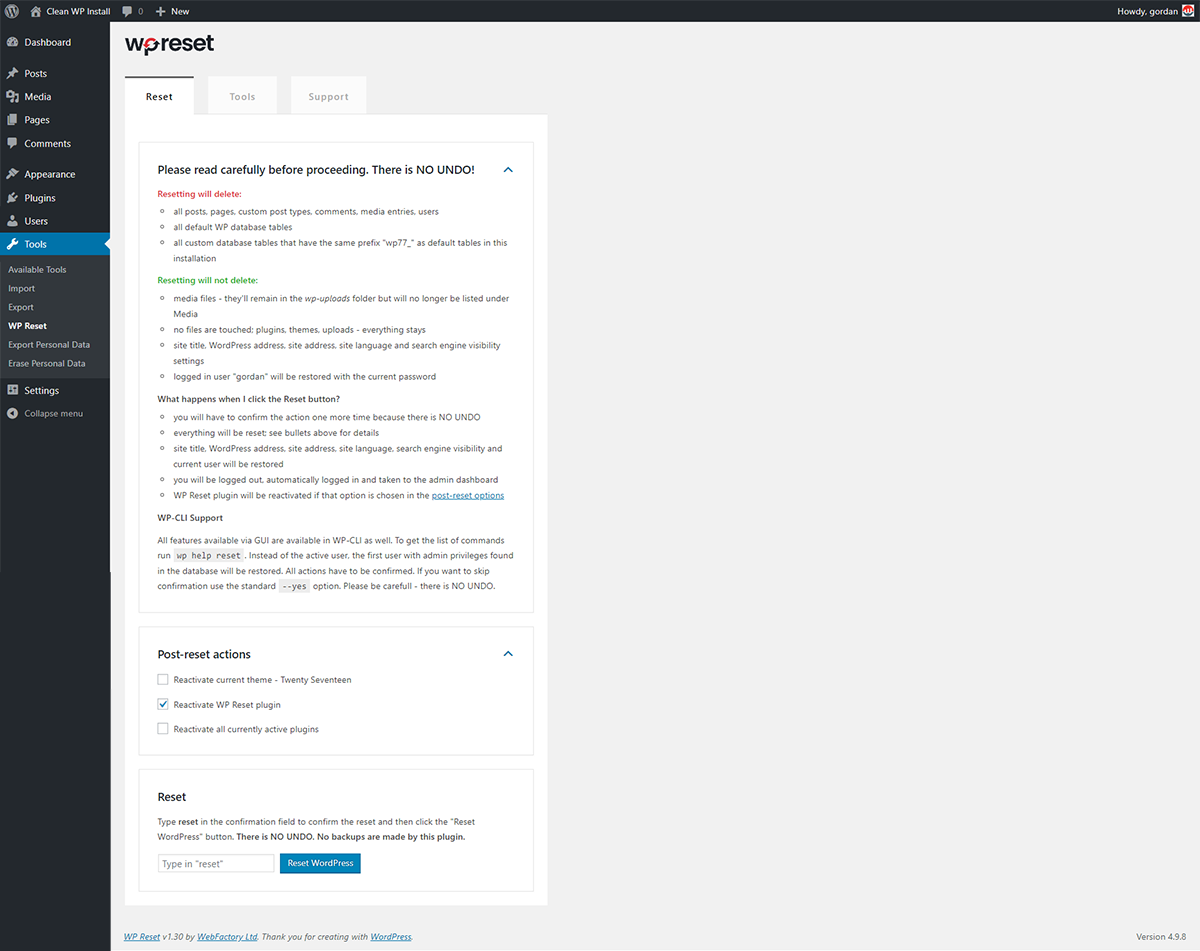This screenshot has height=951, width=1200.
Task: Switch to the Tools tab in WP Reset
Action: [242, 96]
